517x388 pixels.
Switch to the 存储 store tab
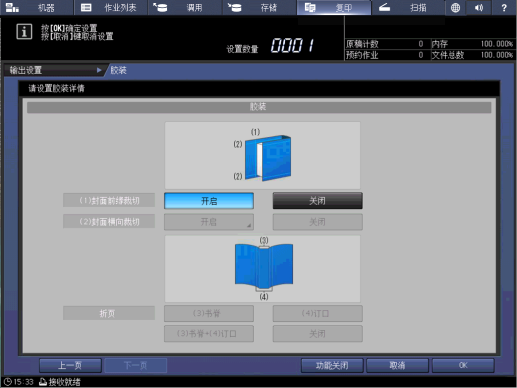260,7
